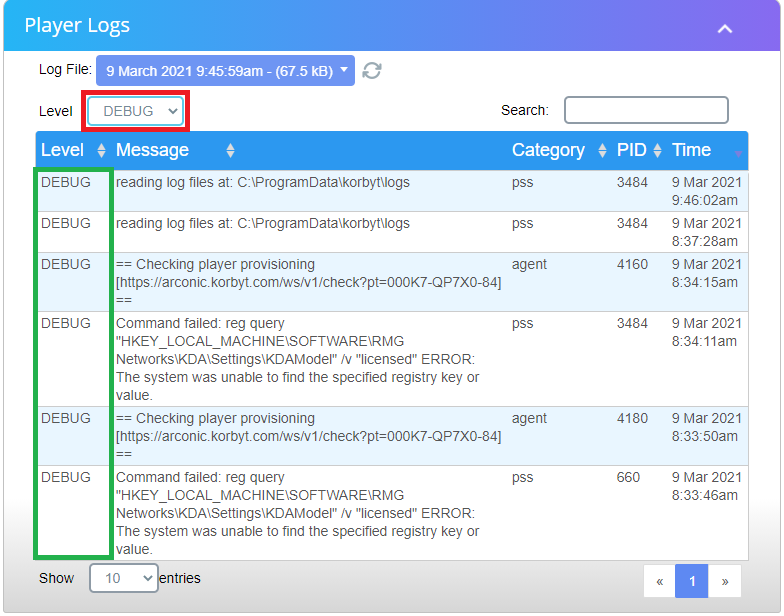784x616 pixels.
Task: Click the 8:34:11am Command failed message
Action: (x=298, y=359)
